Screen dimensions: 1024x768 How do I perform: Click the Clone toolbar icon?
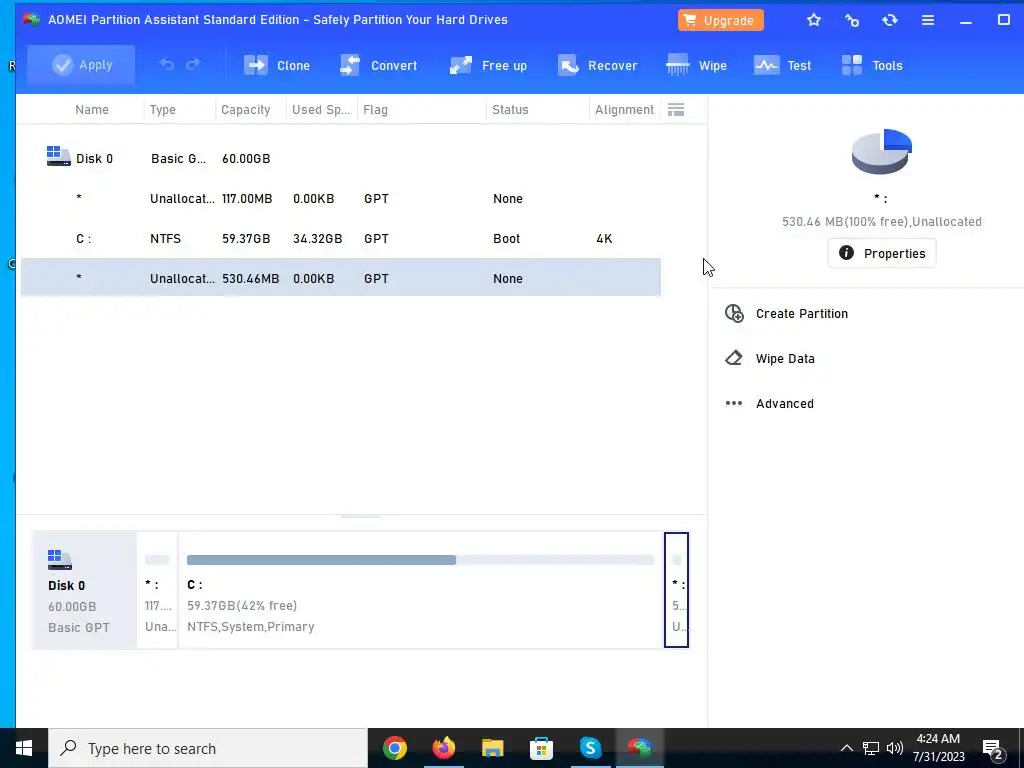pyautogui.click(x=255, y=65)
